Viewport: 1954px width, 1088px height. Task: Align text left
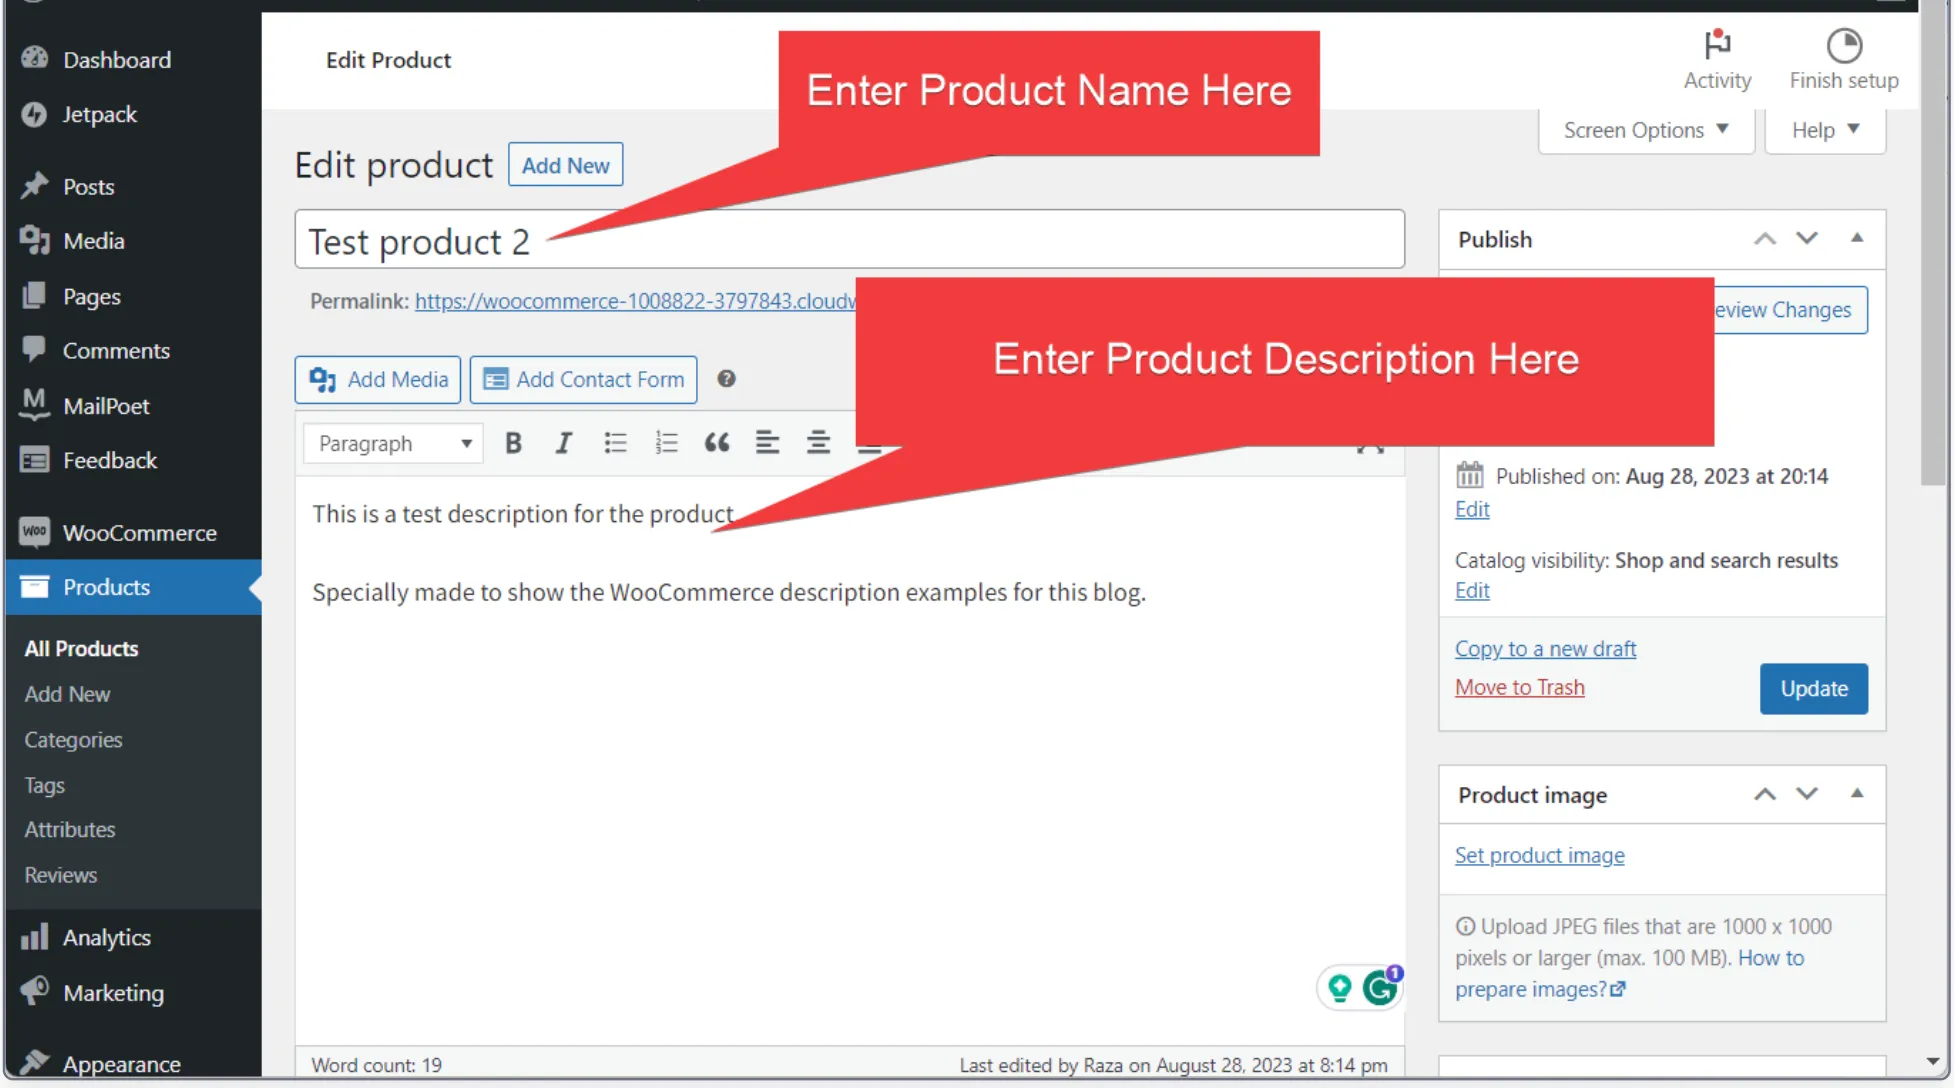pos(768,443)
